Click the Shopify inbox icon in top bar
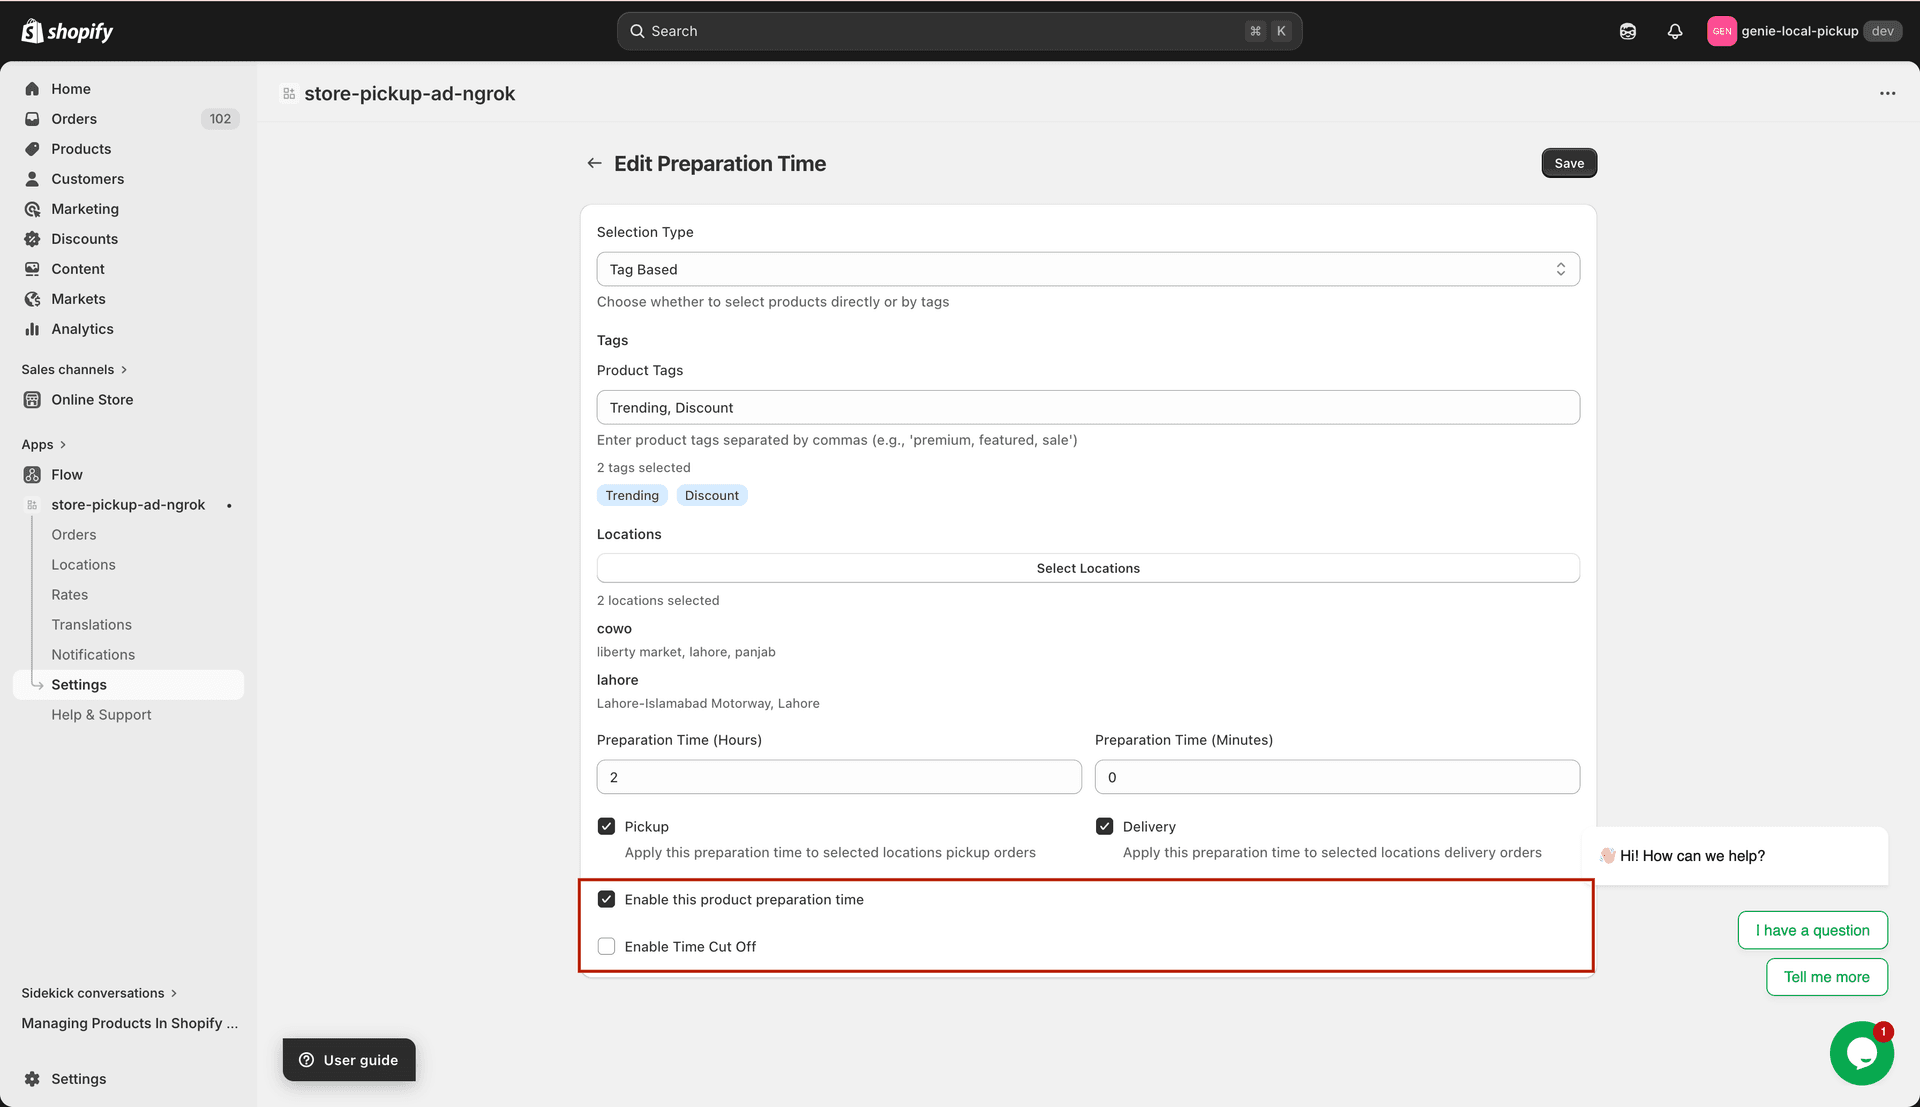This screenshot has height=1107, width=1920. point(1627,31)
